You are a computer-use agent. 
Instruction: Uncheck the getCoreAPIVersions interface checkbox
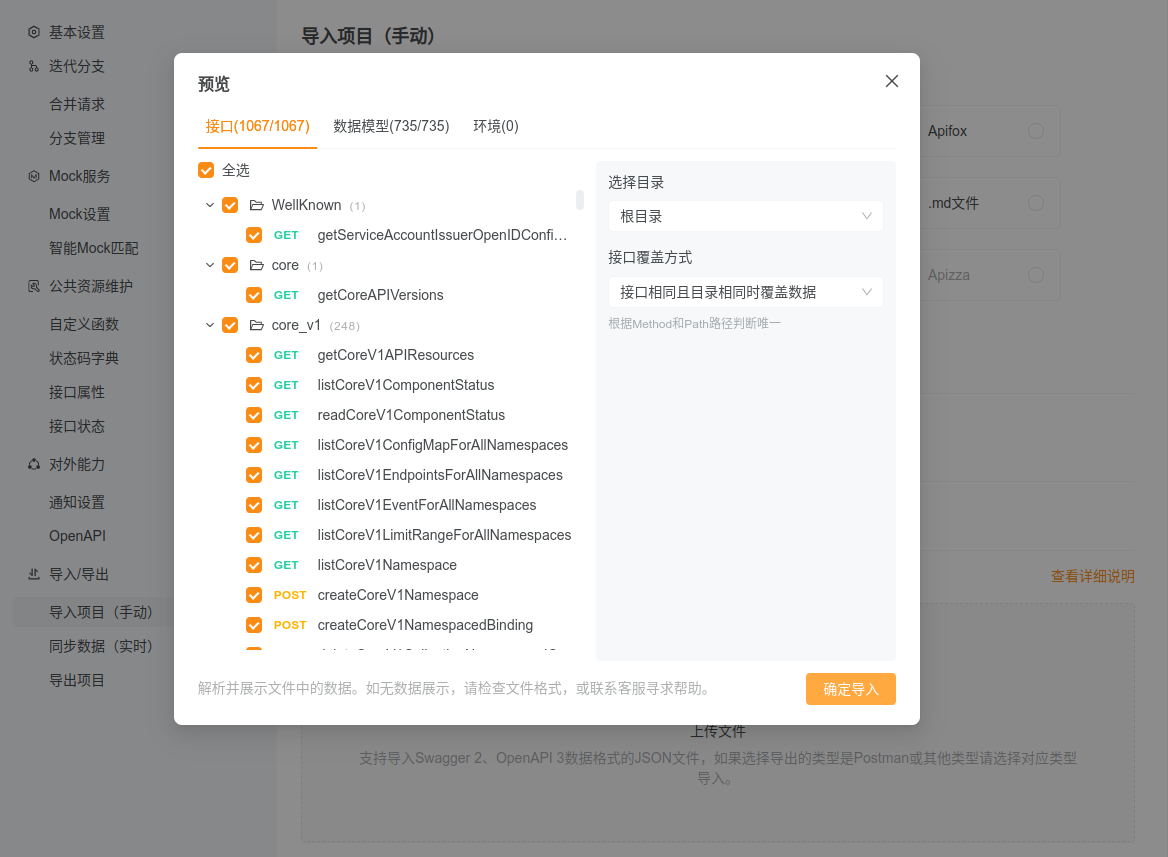click(254, 295)
